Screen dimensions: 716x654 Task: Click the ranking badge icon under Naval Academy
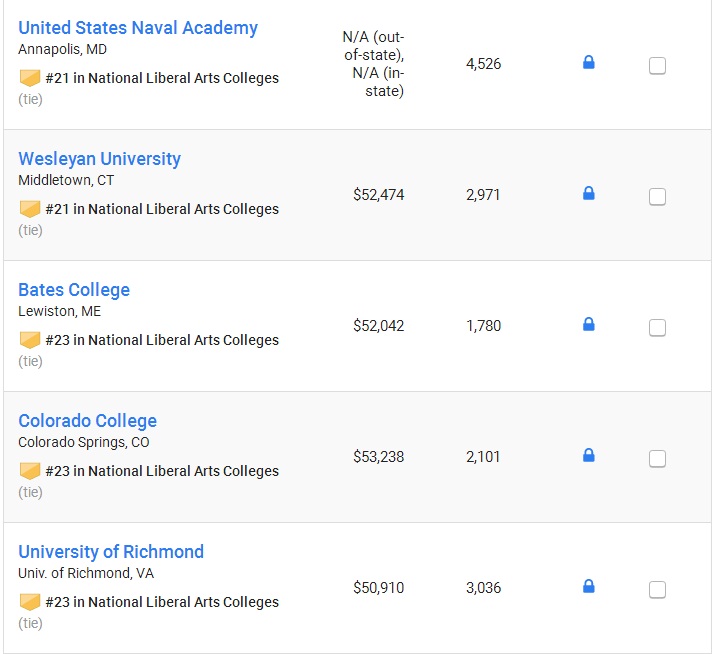[x=30, y=78]
